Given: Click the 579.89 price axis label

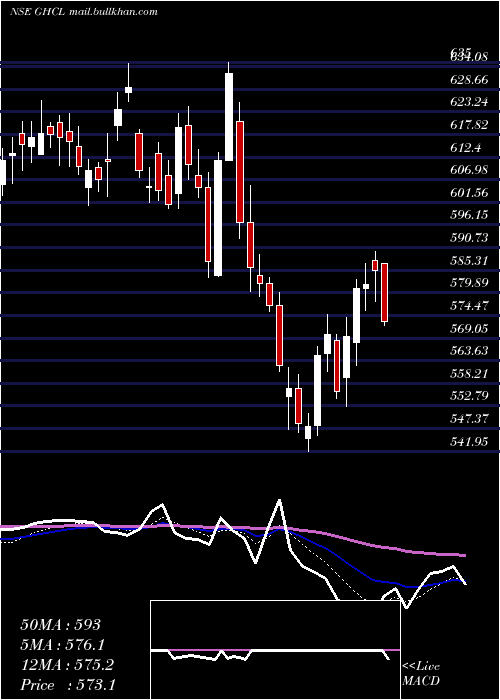Looking at the screenshot, I should (469, 283).
